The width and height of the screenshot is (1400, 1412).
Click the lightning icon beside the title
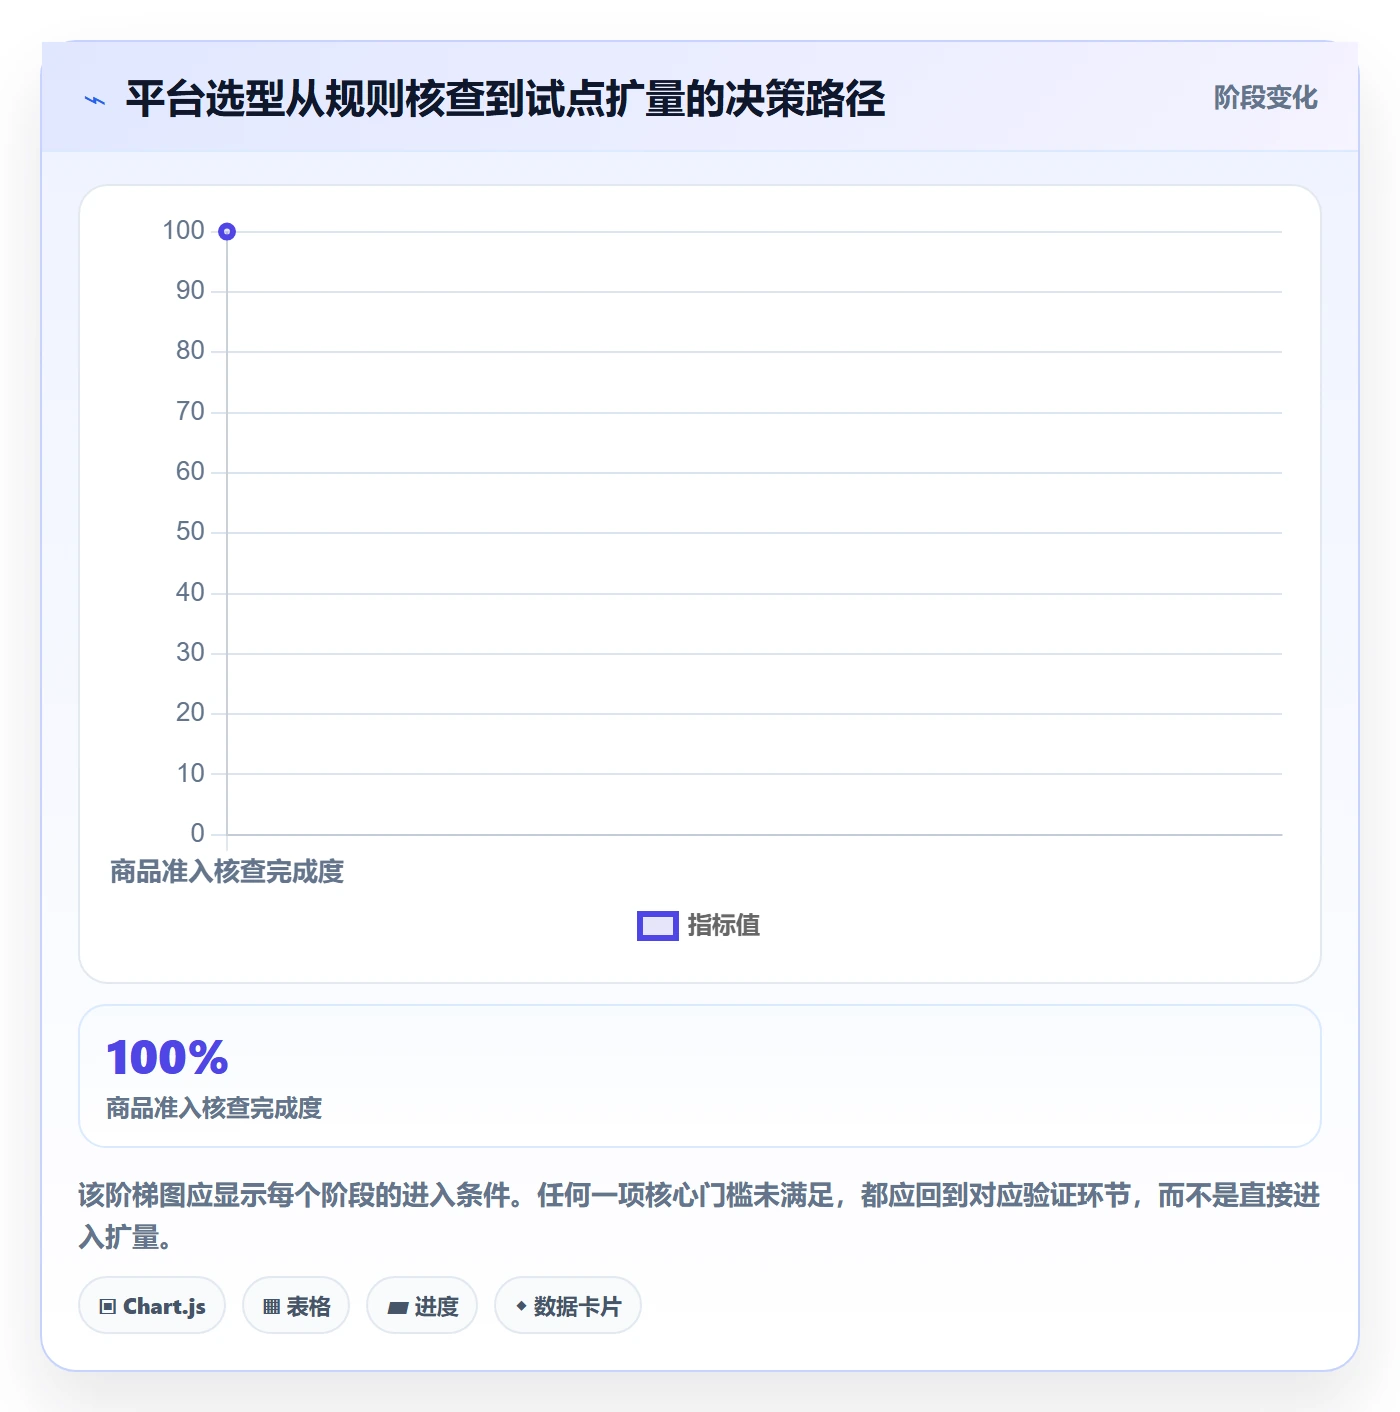click(x=95, y=100)
